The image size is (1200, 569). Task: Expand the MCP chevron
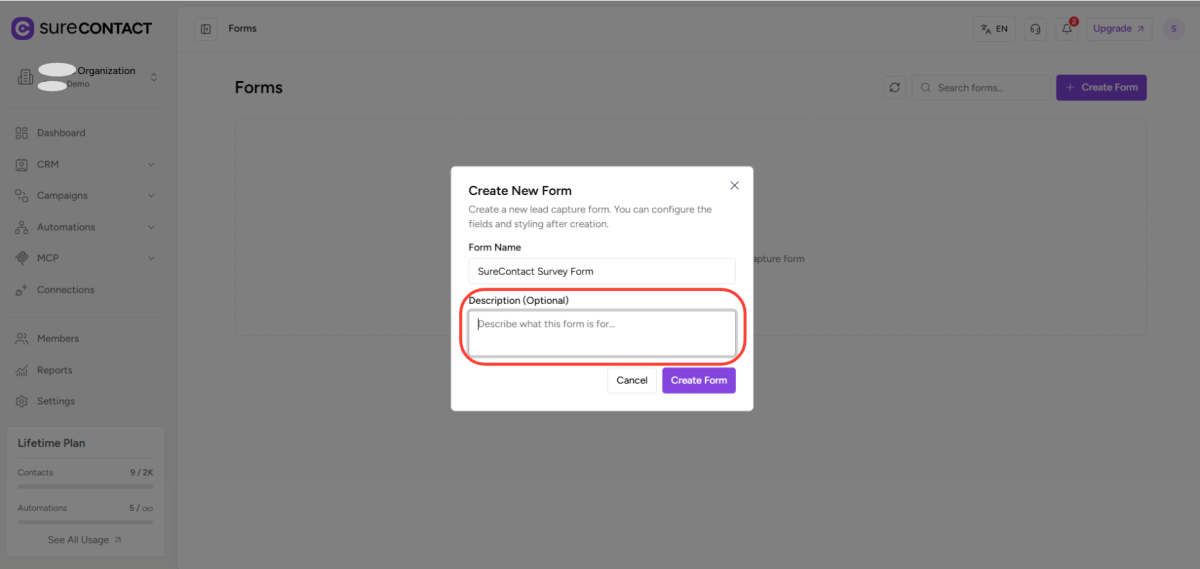pos(151,258)
